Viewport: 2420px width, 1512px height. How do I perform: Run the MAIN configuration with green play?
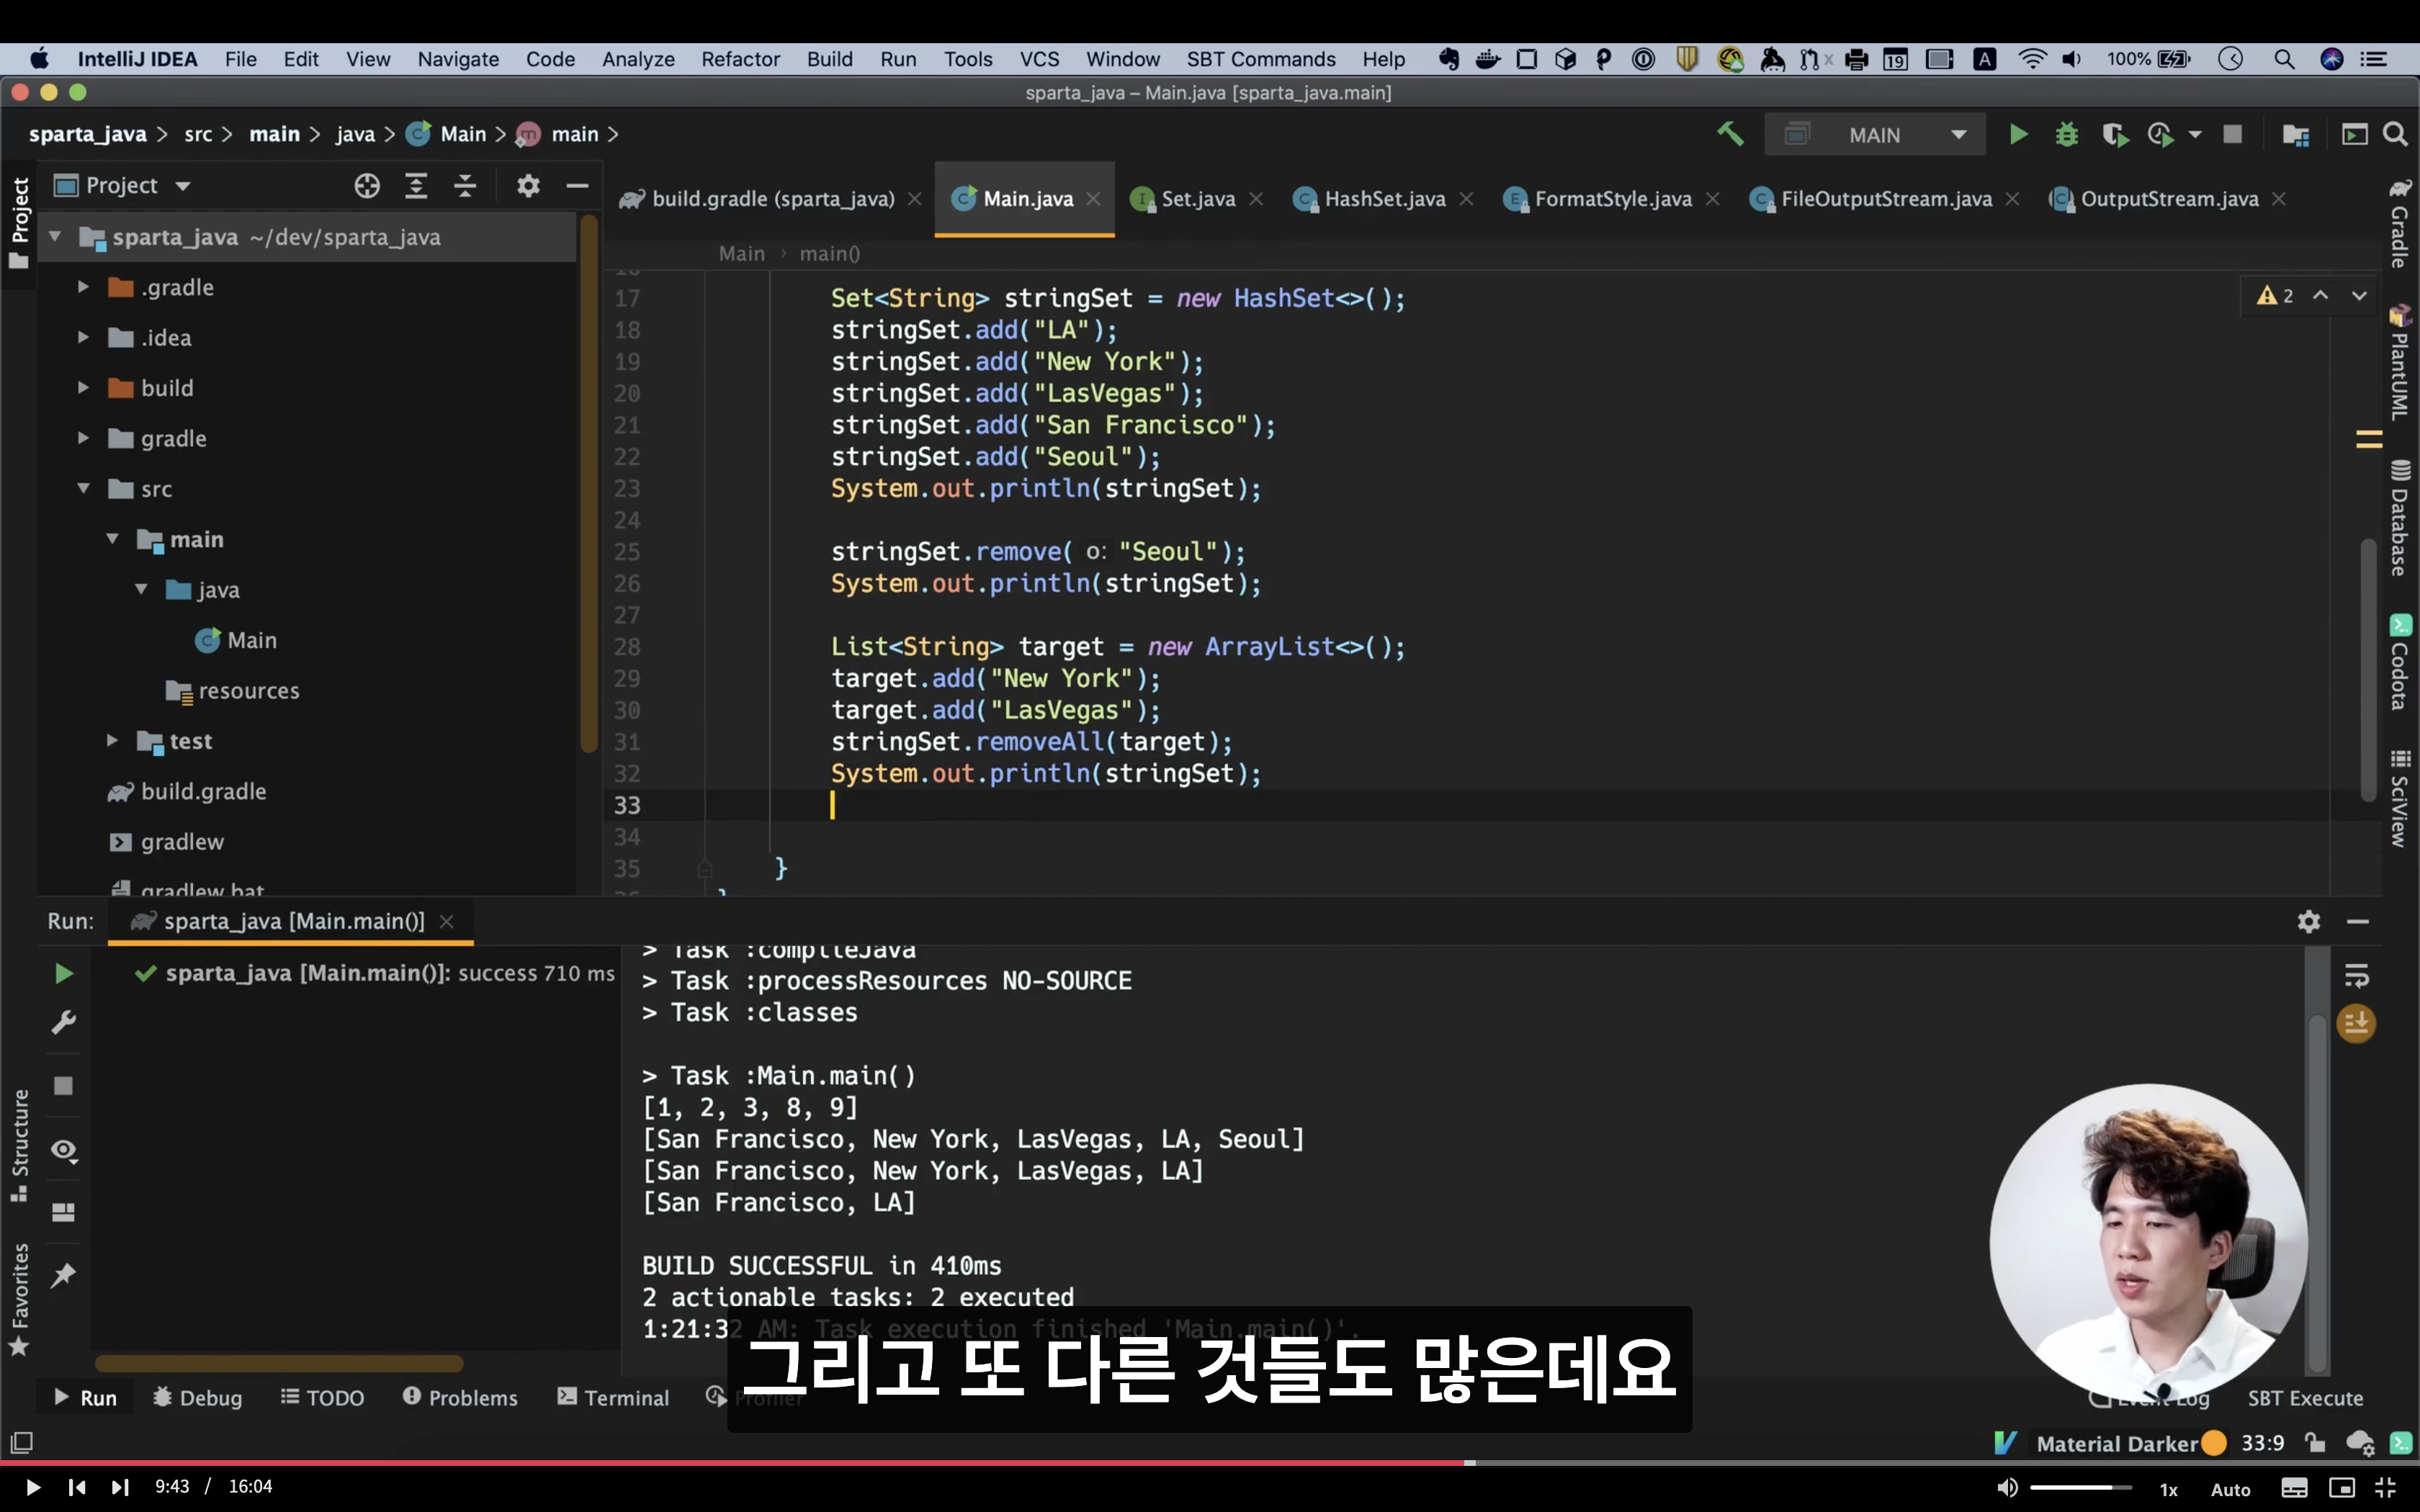[x=2018, y=134]
